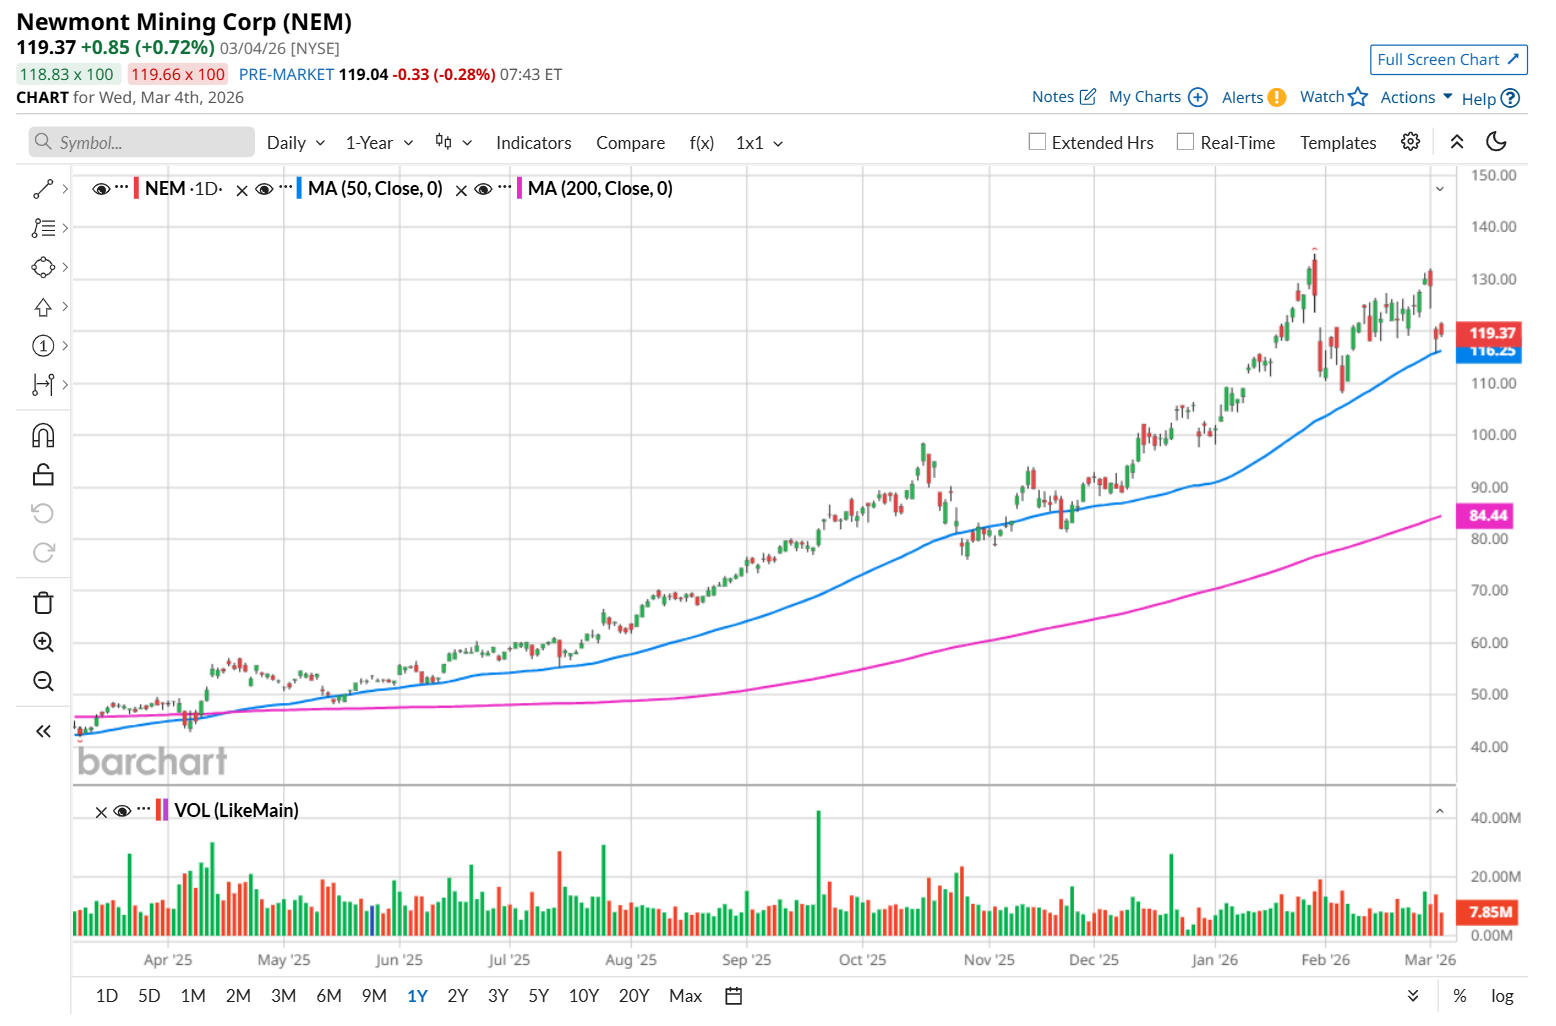
Task: Hide the MA (50, Close, 0) indicator
Action: 264,189
